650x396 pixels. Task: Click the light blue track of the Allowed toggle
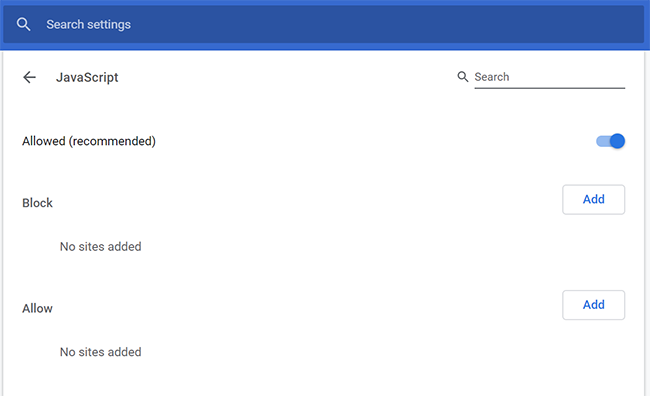coord(602,141)
